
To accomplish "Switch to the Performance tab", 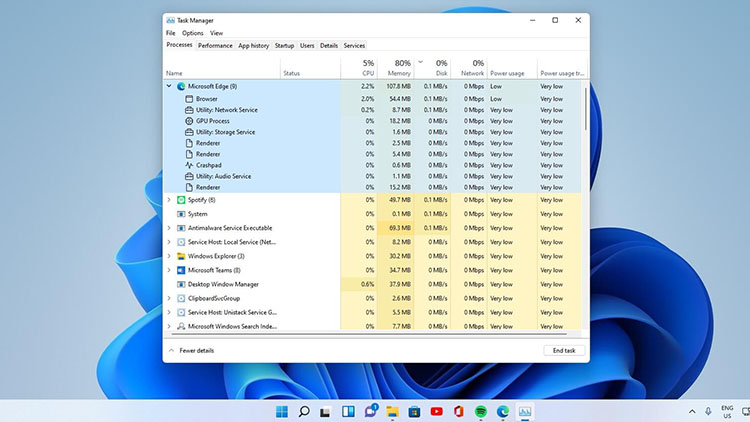I will [215, 45].
